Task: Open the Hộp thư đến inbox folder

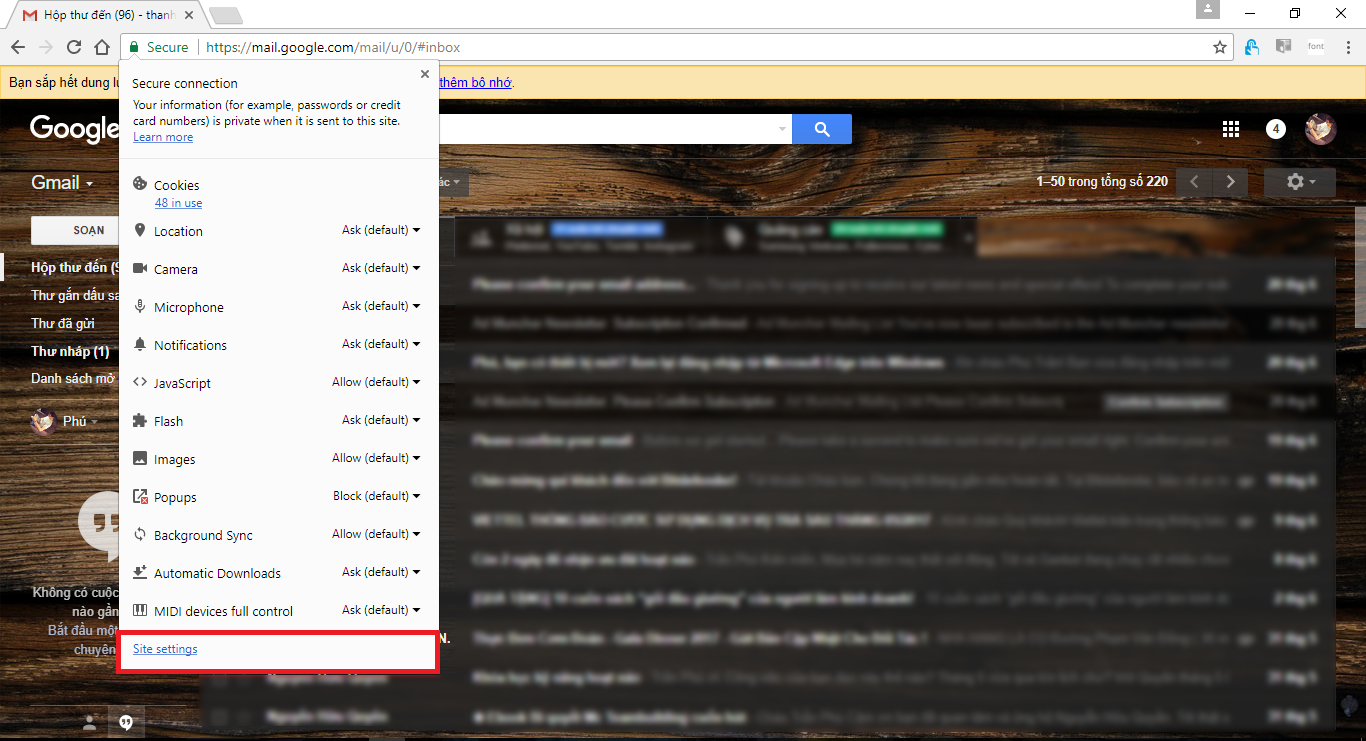Action: pyautogui.click(x=75, y=268)
